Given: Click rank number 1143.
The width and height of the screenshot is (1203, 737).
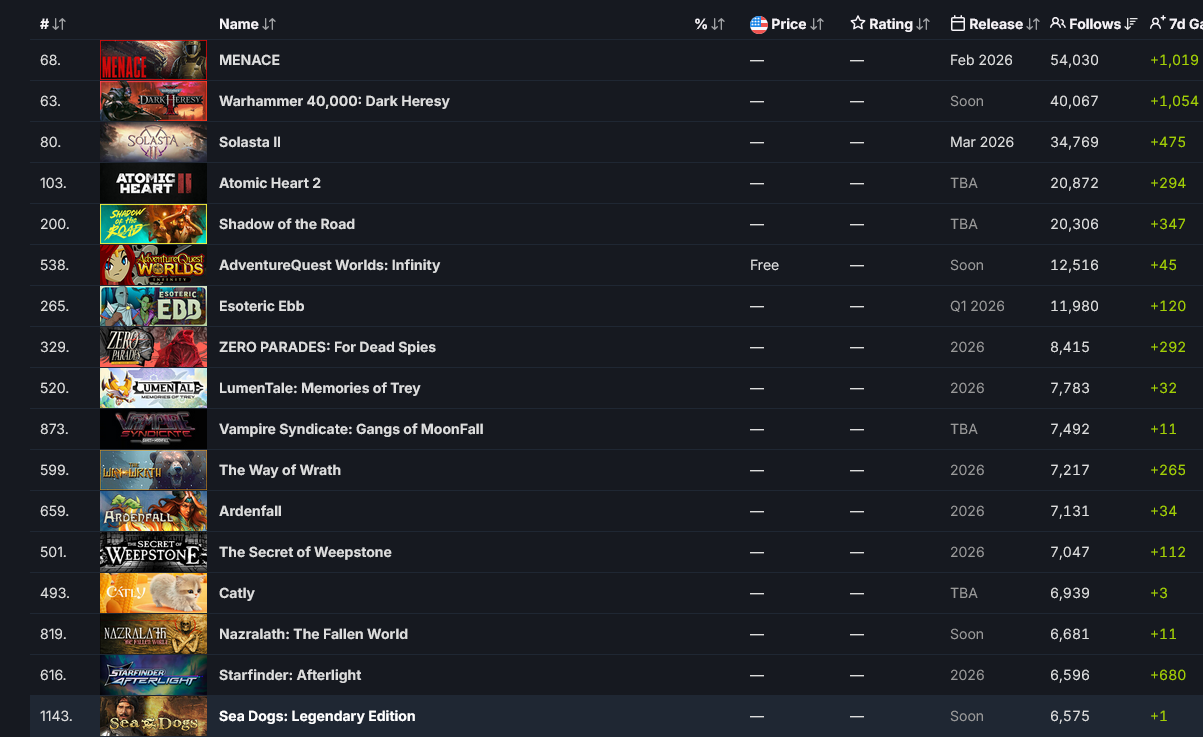Looking at the screenshot, I should [x=56, y=716].
